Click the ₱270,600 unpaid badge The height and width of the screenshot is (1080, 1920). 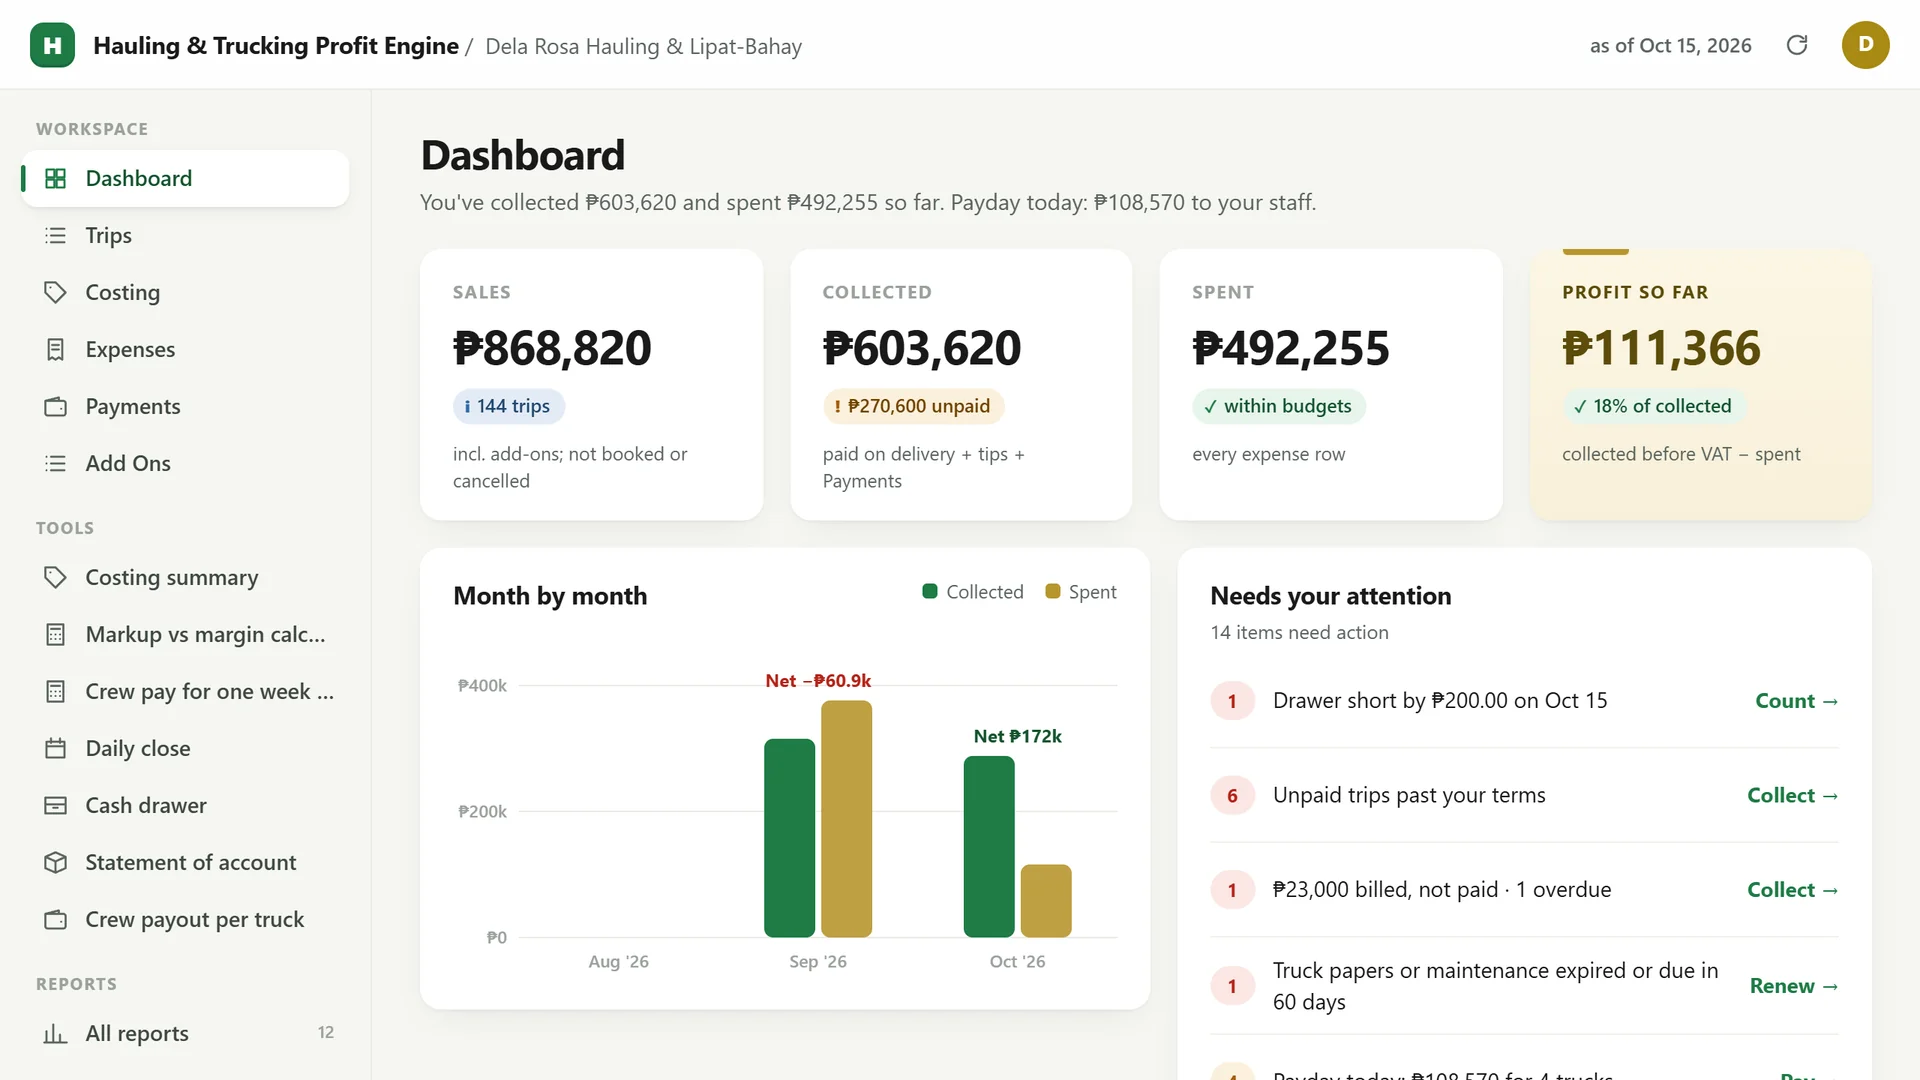[x=913, y=406]
